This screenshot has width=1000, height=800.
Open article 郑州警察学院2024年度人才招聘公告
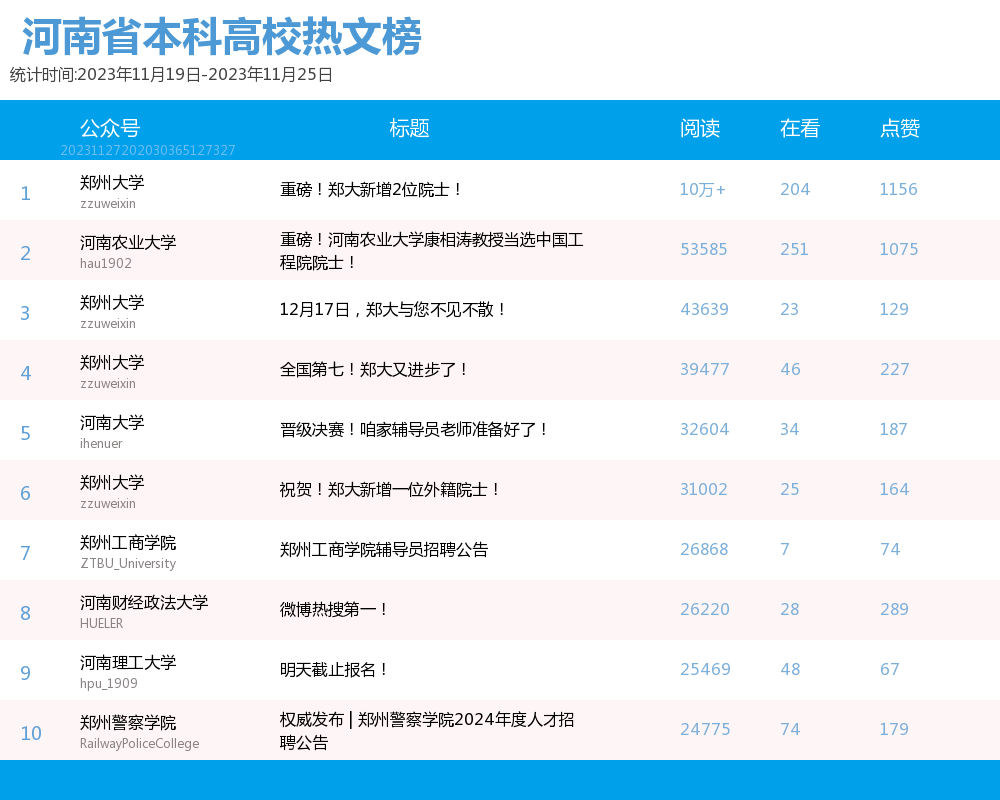427,730
